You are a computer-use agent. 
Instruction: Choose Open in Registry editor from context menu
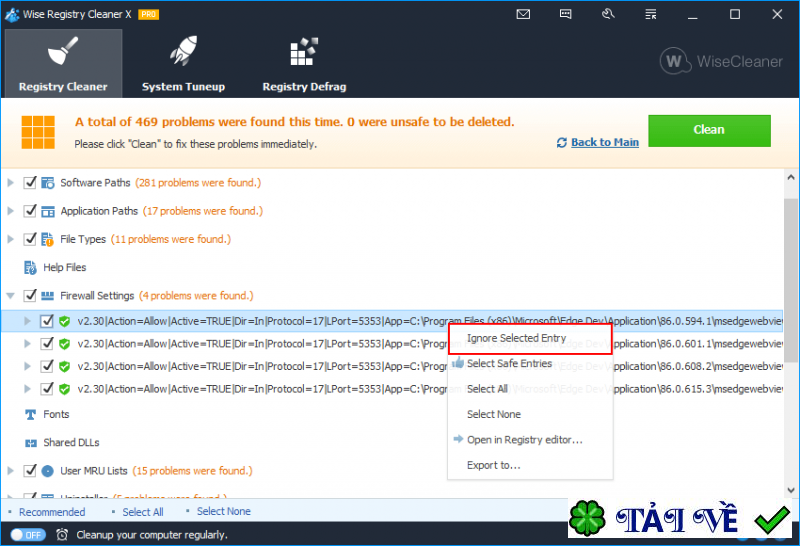pyautogui.click(x=530, y=440)
